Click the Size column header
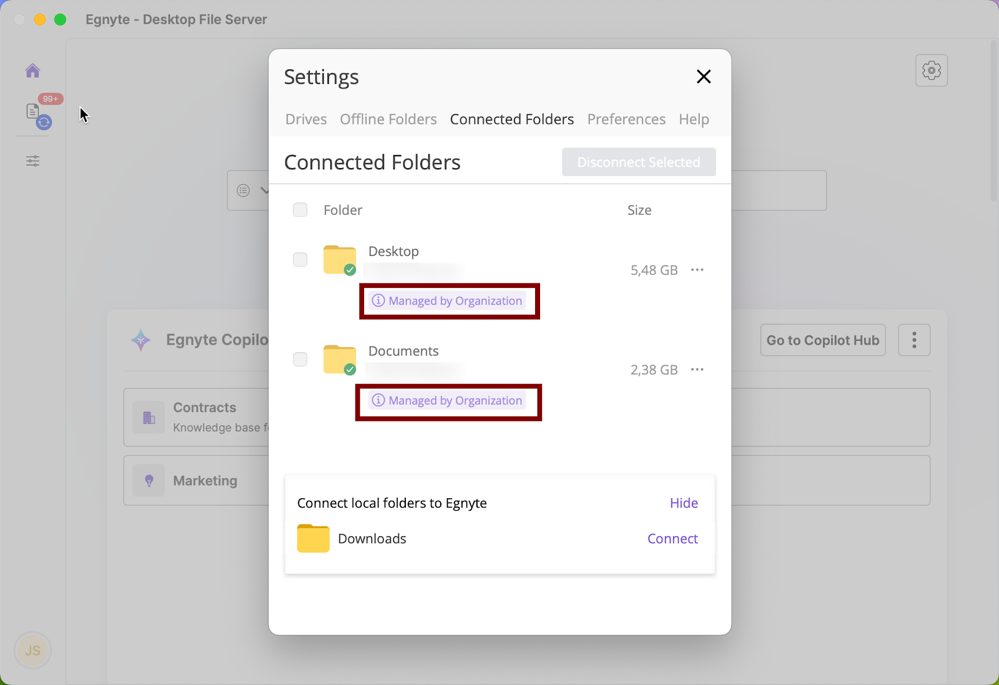The width and height of the screenshot is (999, 685). tap(639, 210)
